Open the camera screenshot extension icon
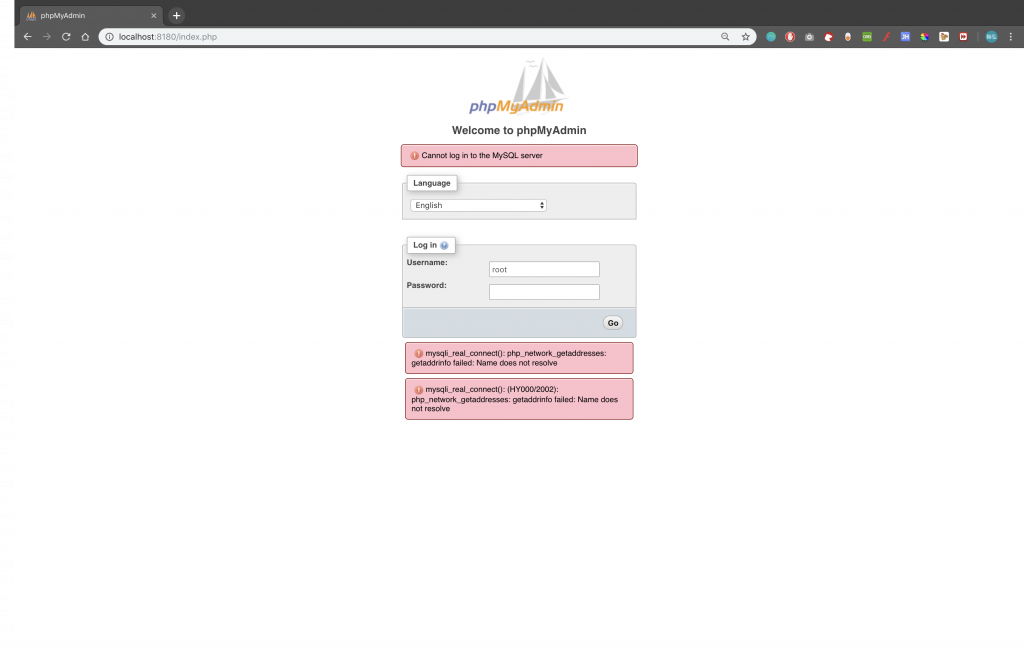This screenshot has height=648, width=1024. point(809,37)
